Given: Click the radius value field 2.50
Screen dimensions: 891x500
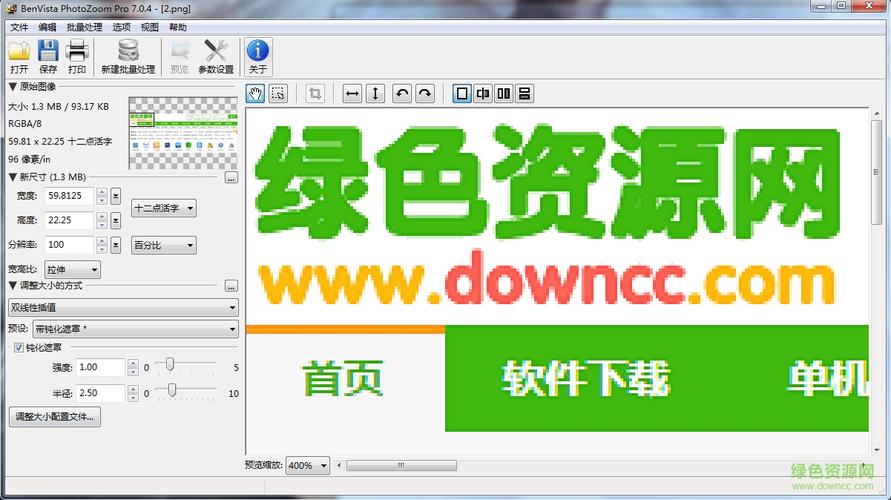Looking at the screenshot, I should [101, 393].
